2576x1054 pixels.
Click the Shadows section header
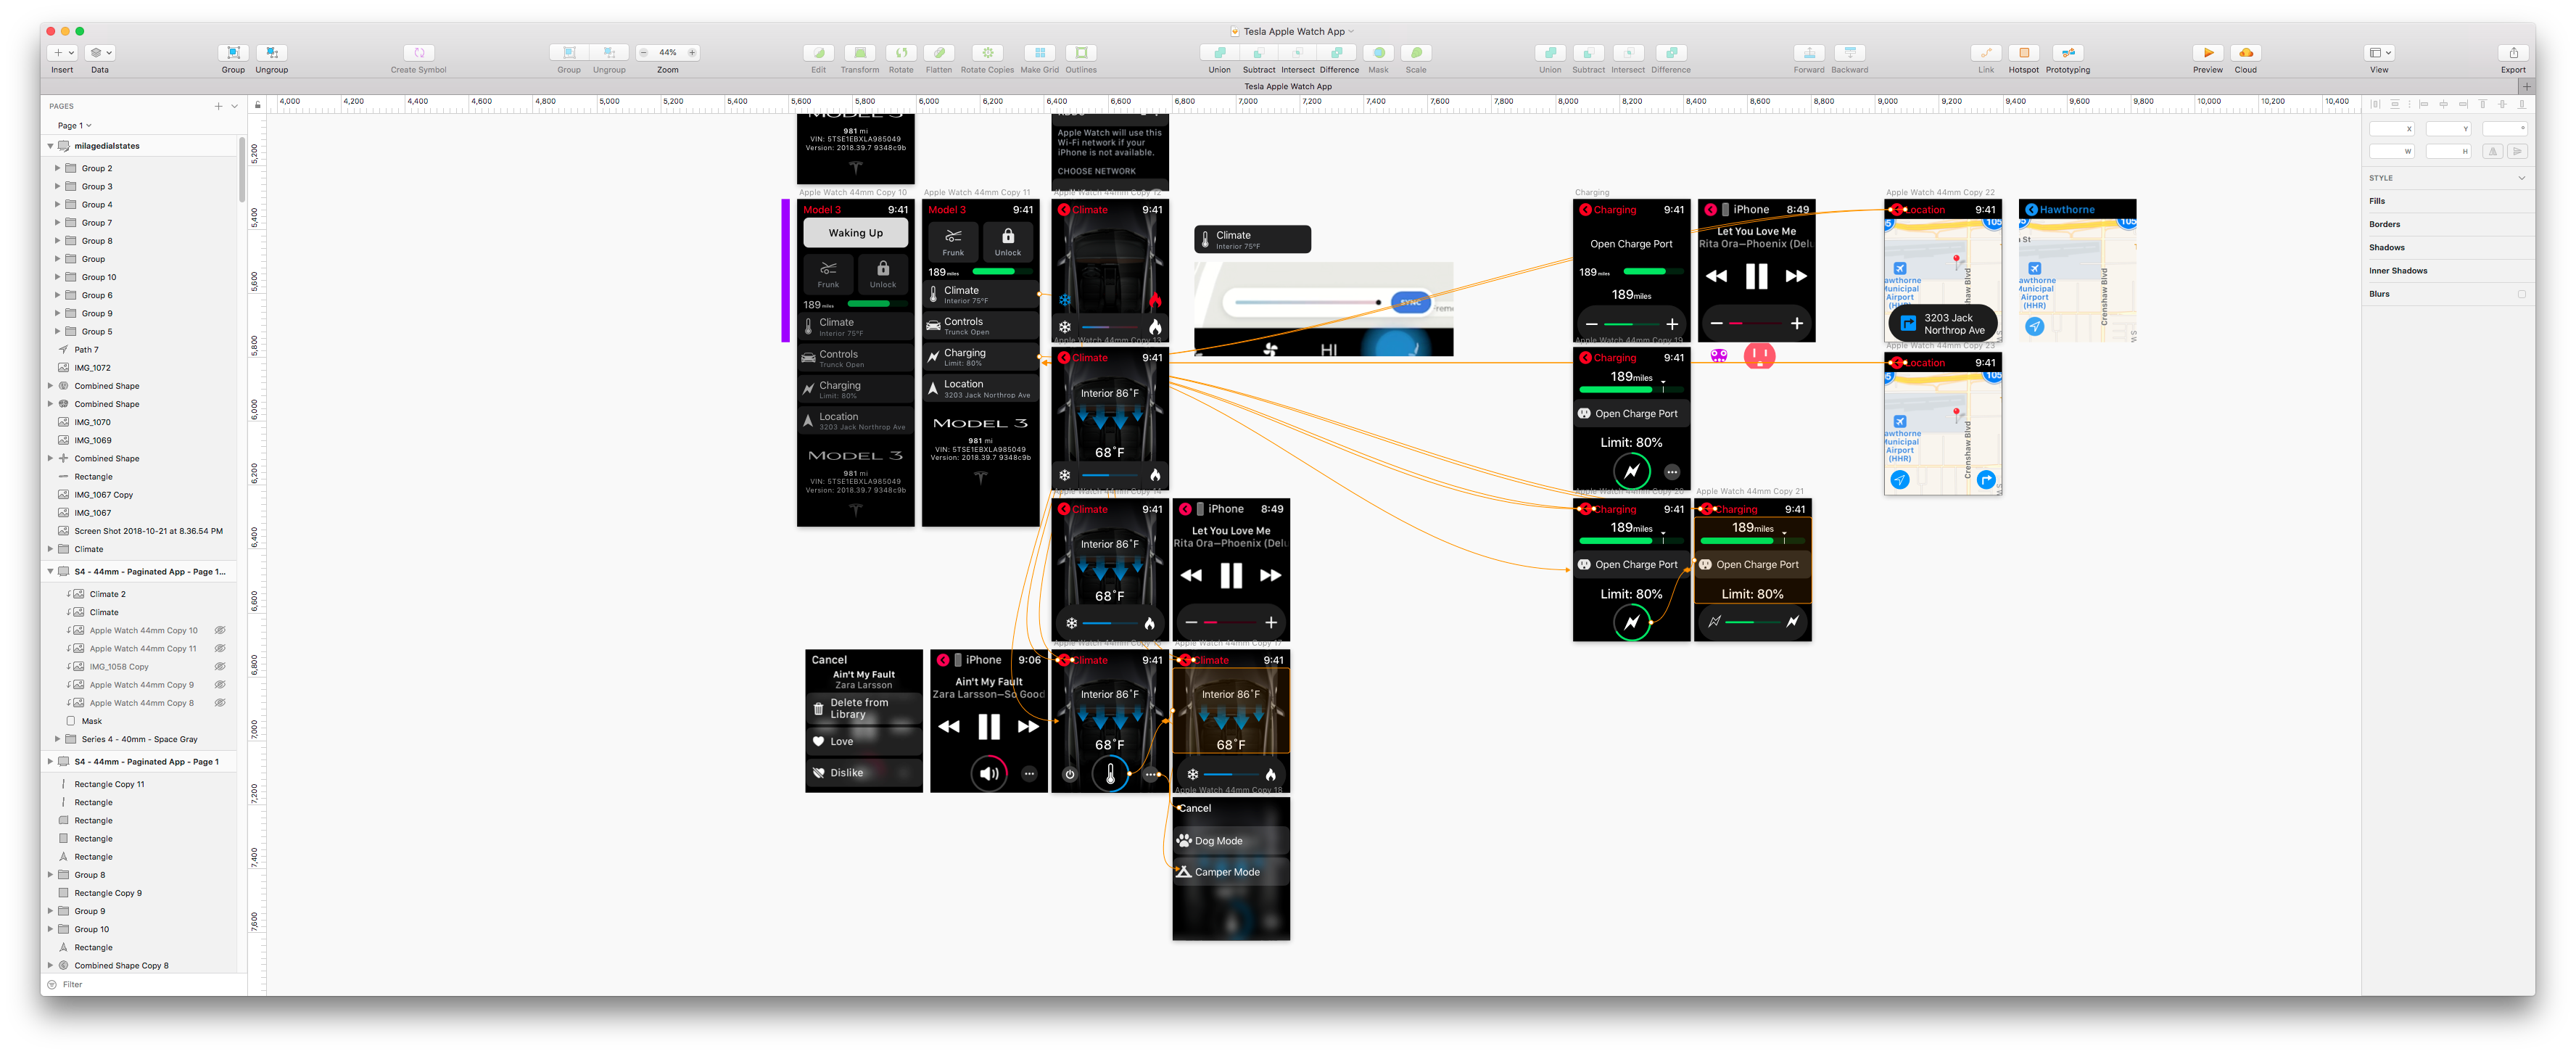pos(2386,247)
